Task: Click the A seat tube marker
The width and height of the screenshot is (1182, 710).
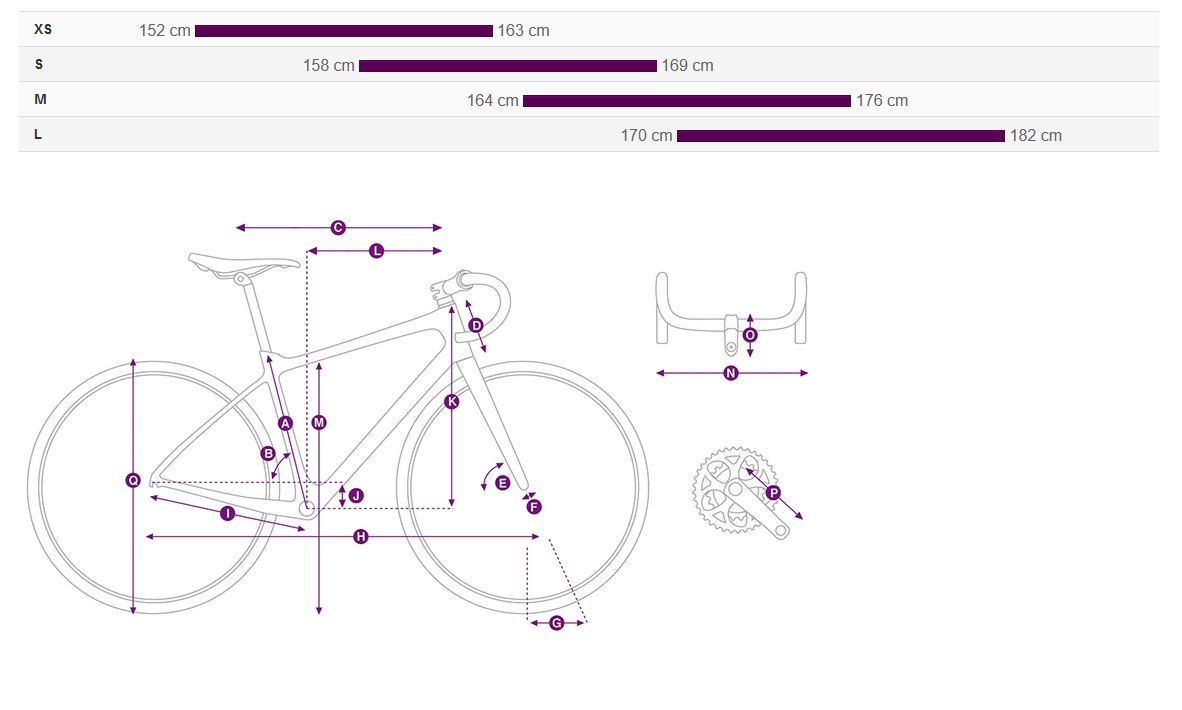Action: pyautogui.click(x=285, y=424)
